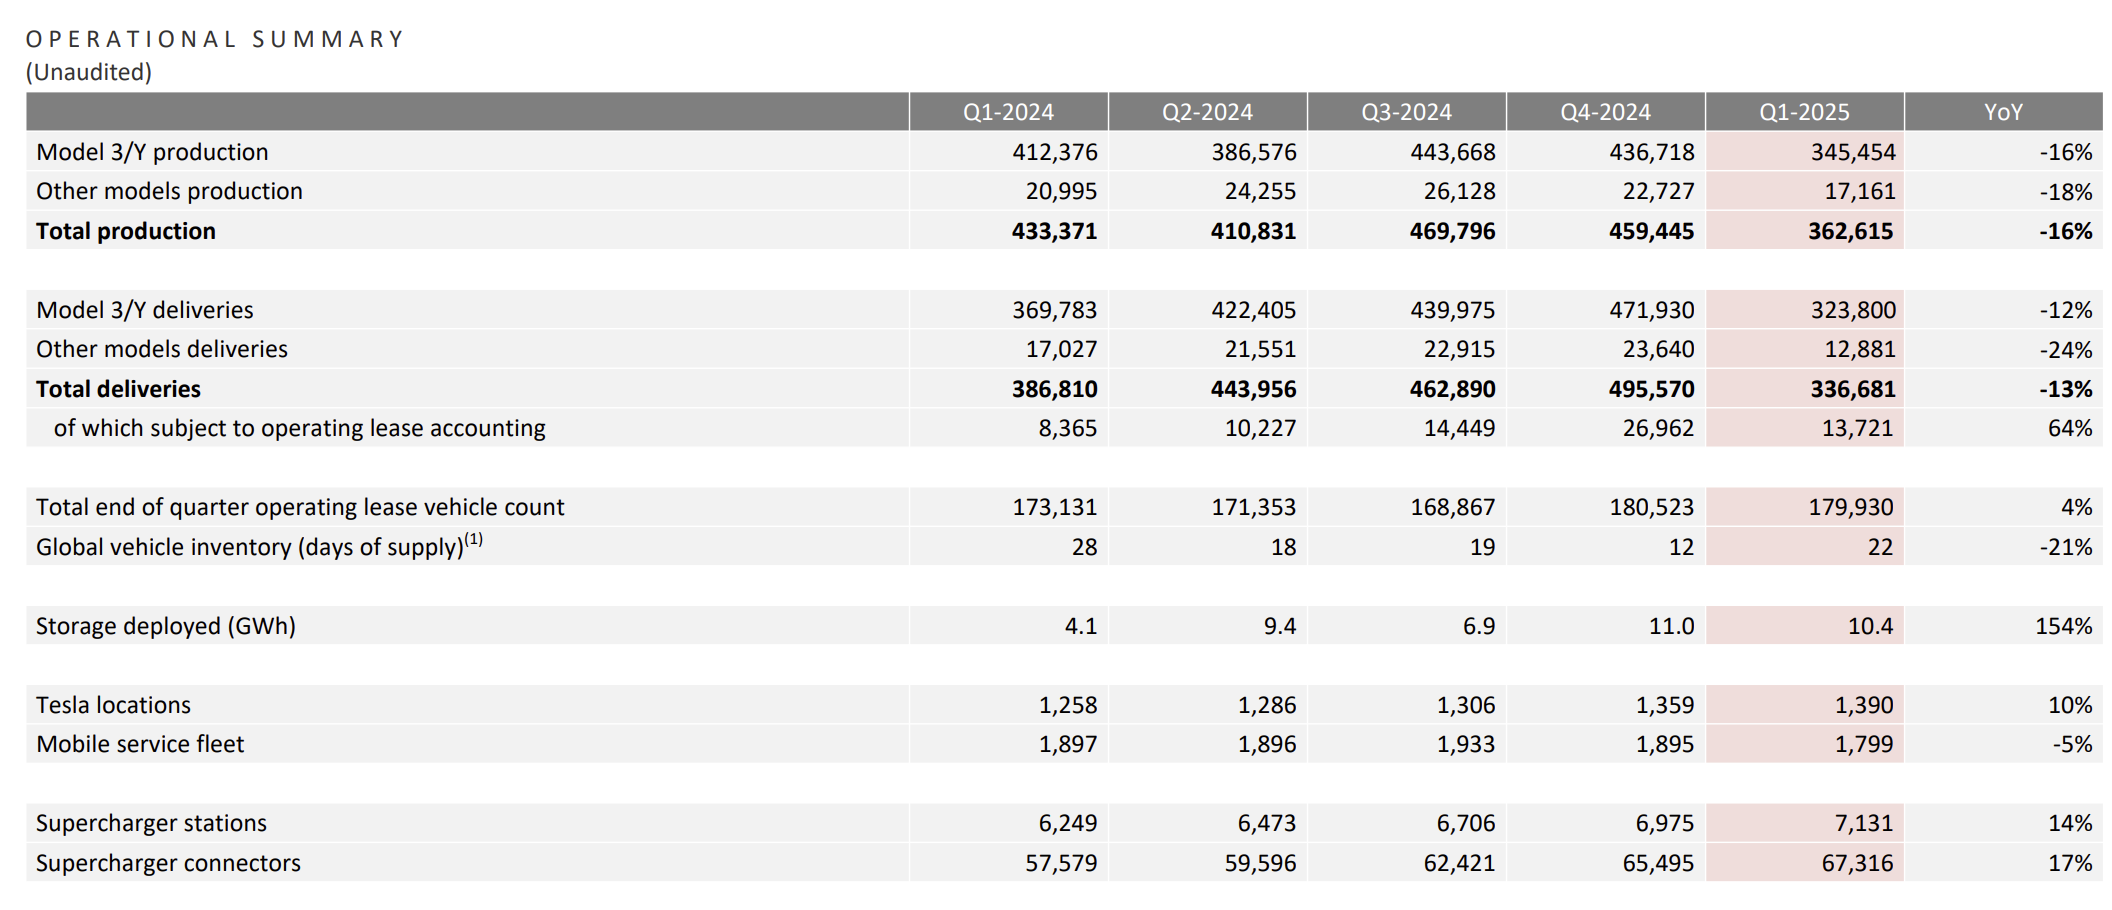Viewport: 2112px width, 910px height.
Task: Select the bold 362,615 total
Action: click(1850, 231)
